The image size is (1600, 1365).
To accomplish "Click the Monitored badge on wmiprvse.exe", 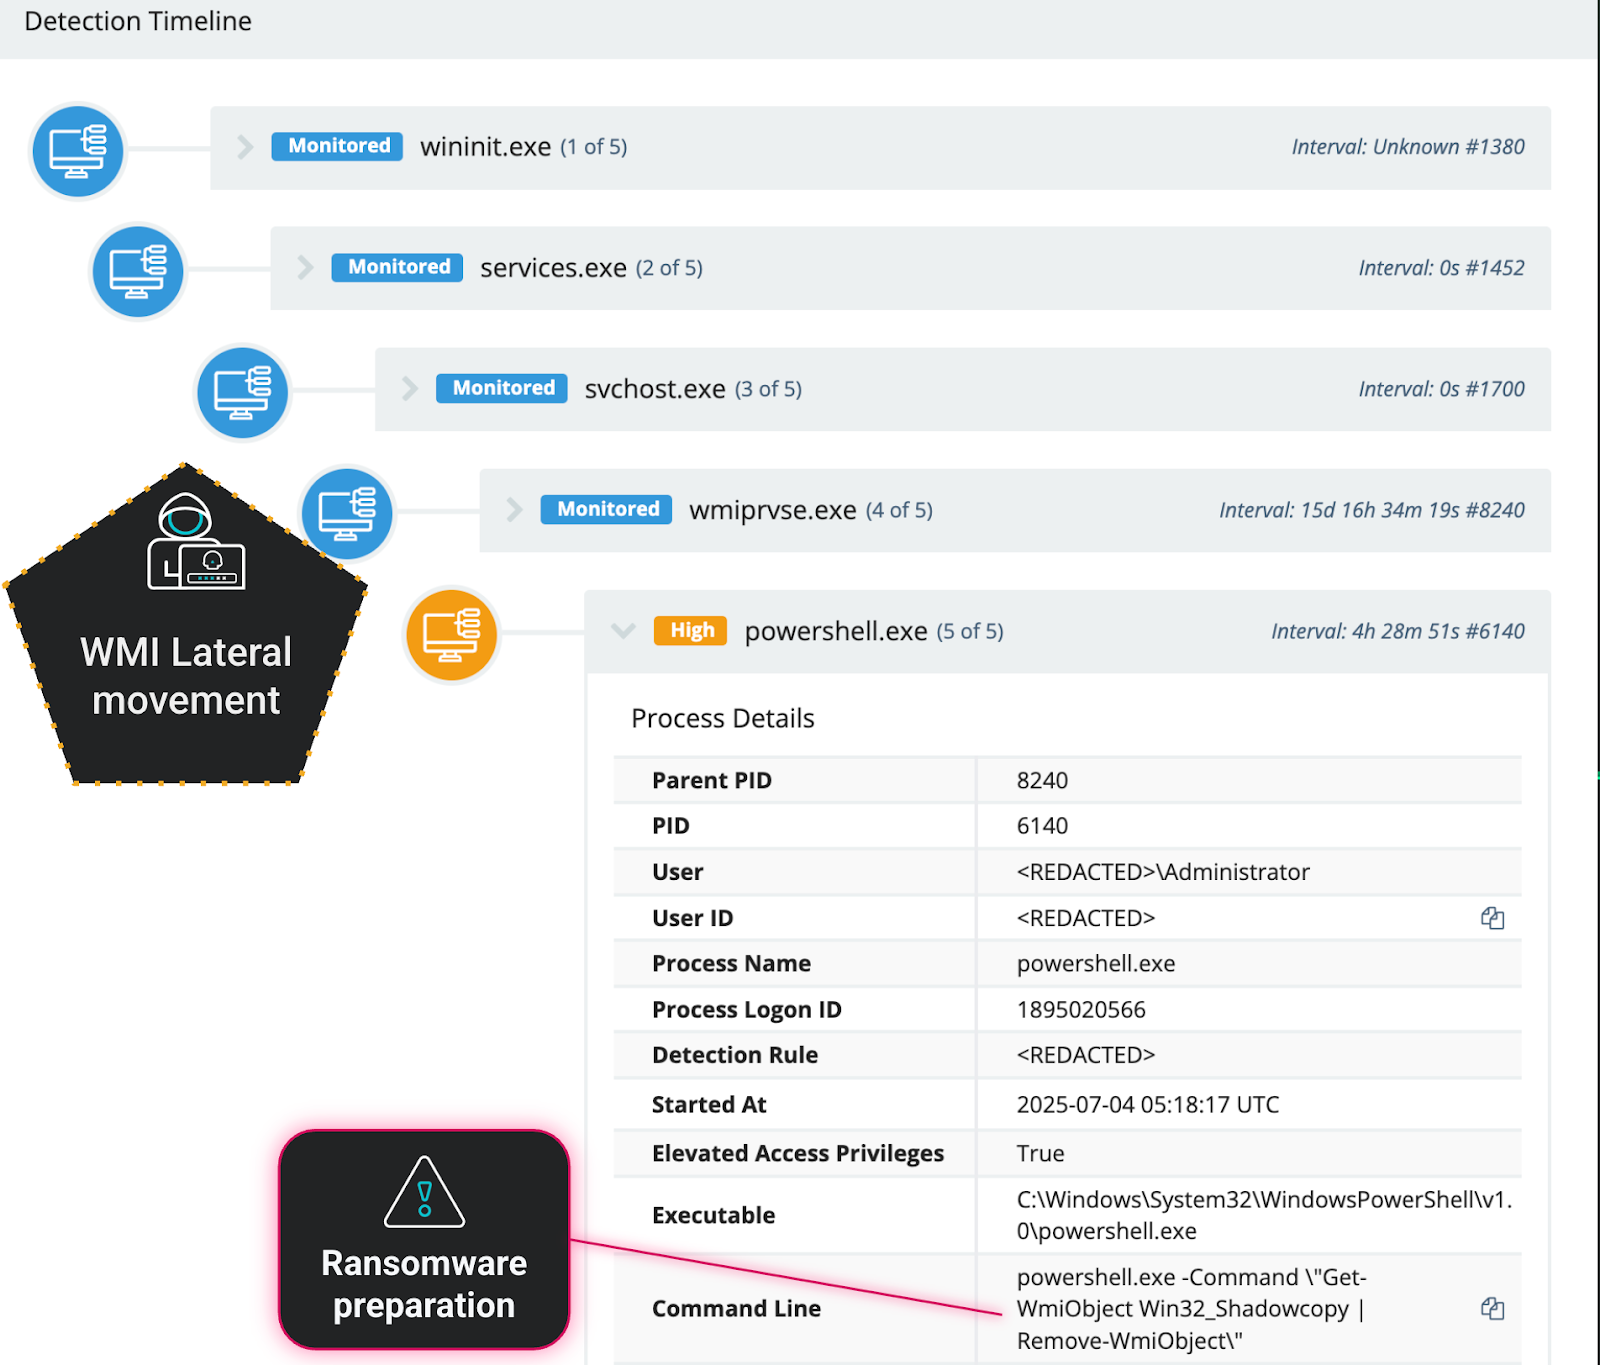I will pos(607,510).
